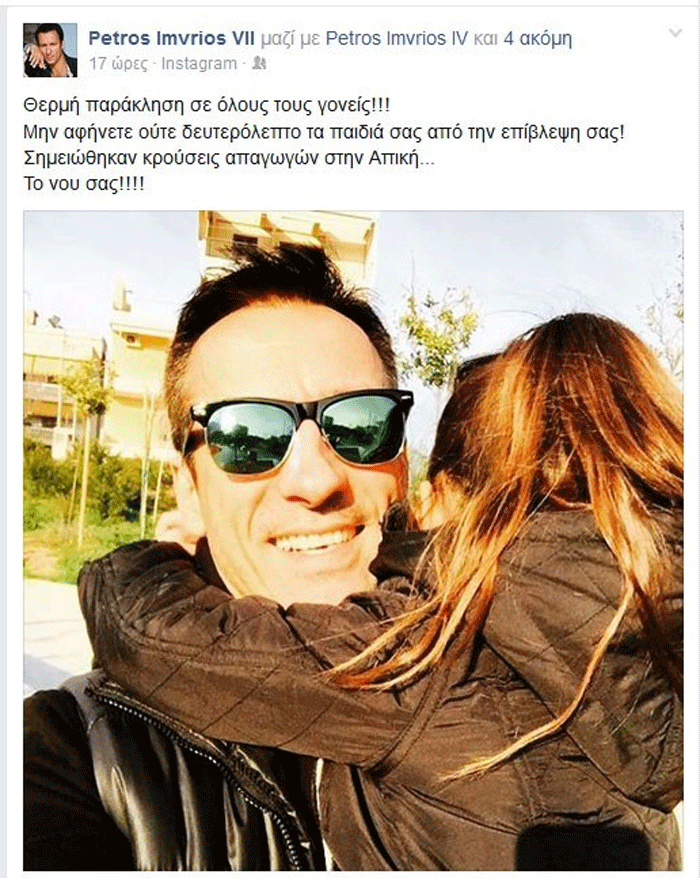The height and width of the screenshot is (878, 700).
Task: Open the post options dropdown arrow
Action: click(x=675, y=34)
